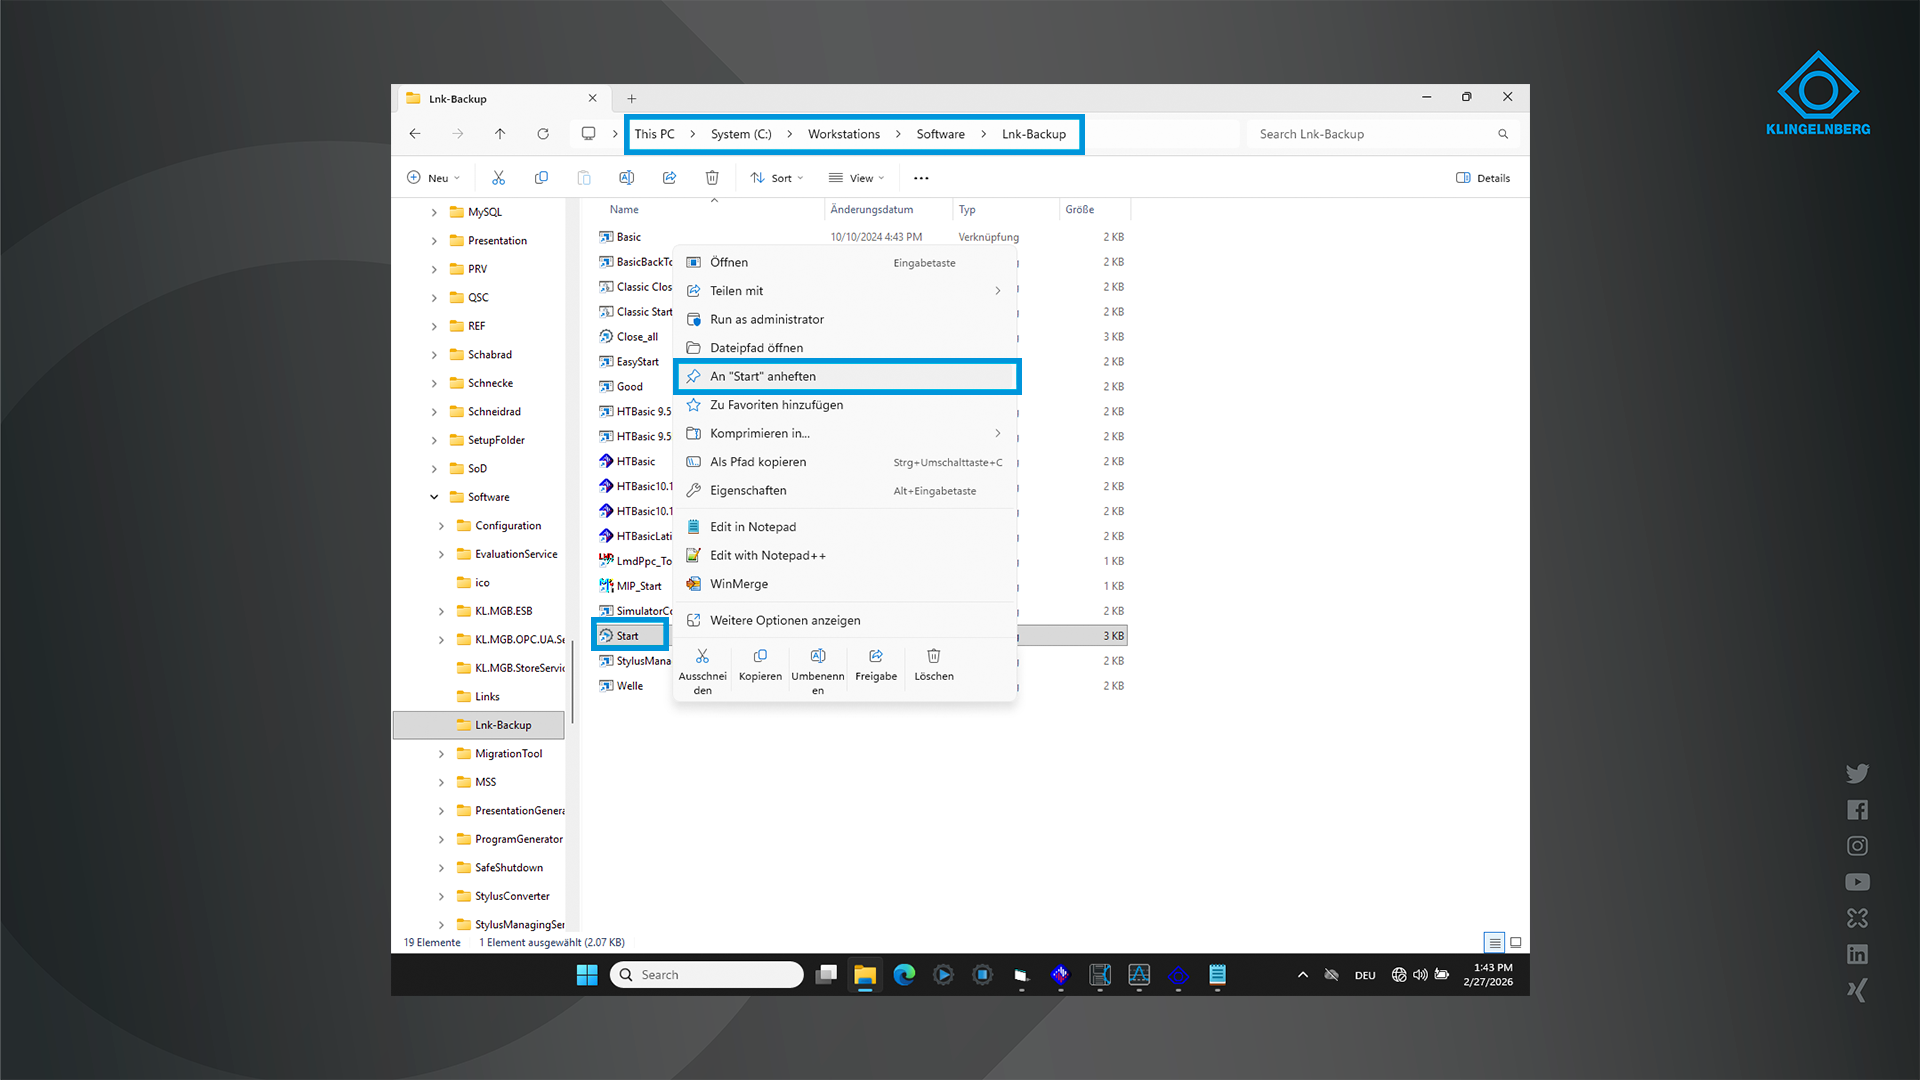Select Dateipfad öffnen menu entry

[x=845, y=348]
